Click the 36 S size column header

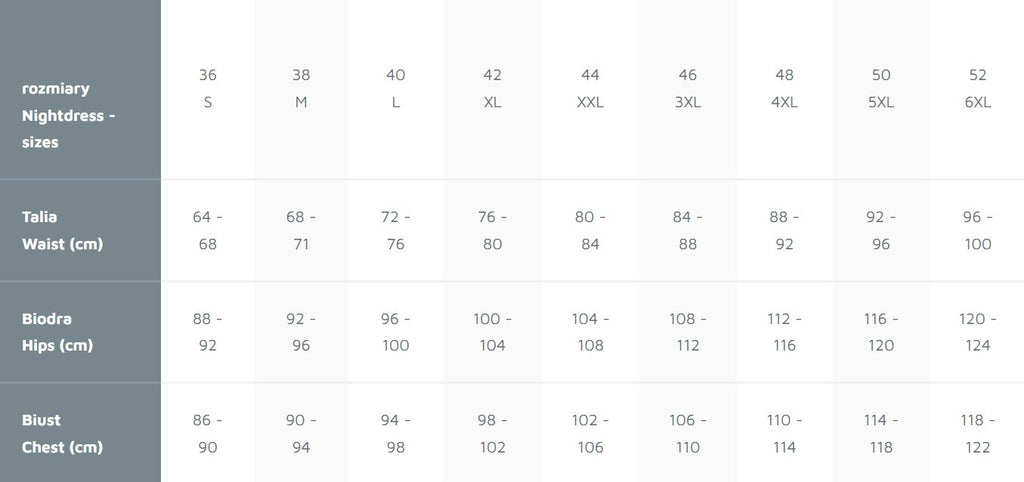tap(208, 88)
